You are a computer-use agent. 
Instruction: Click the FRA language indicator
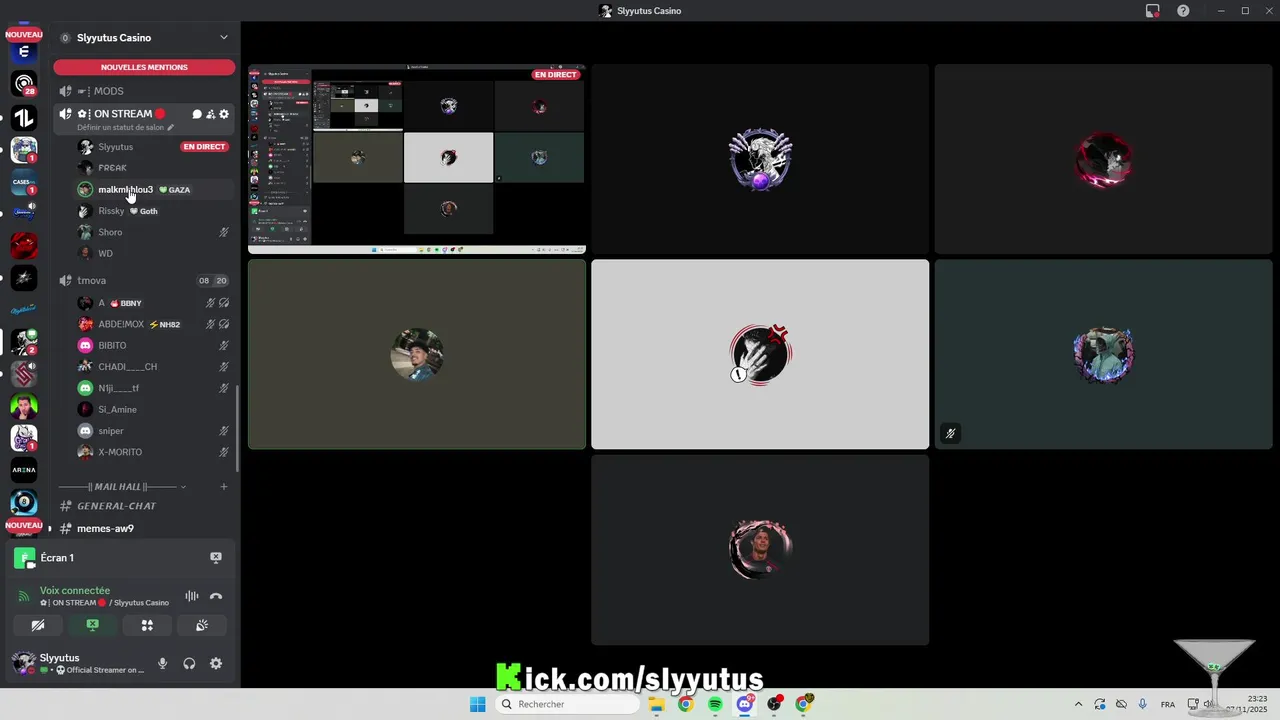point(1168,704)
